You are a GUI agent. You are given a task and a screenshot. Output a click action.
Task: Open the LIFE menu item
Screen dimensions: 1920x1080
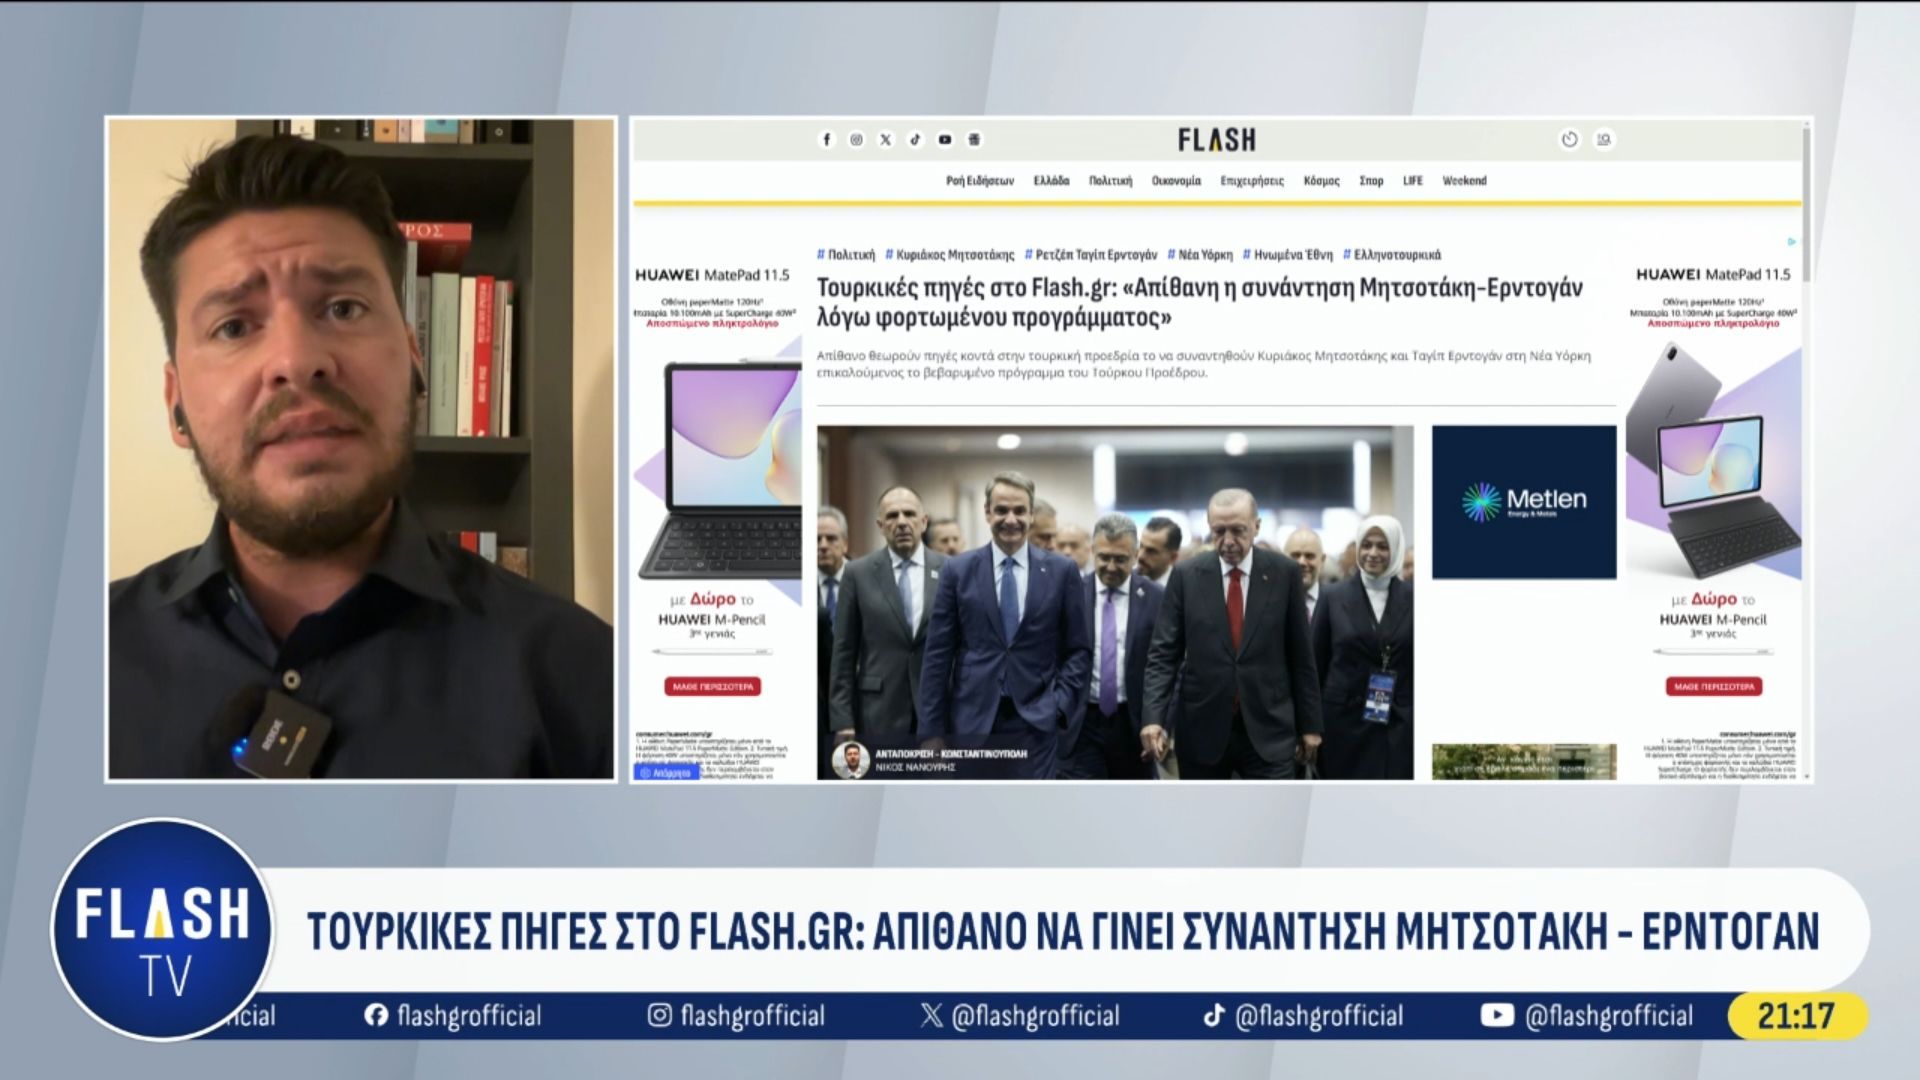(1412, 181)
